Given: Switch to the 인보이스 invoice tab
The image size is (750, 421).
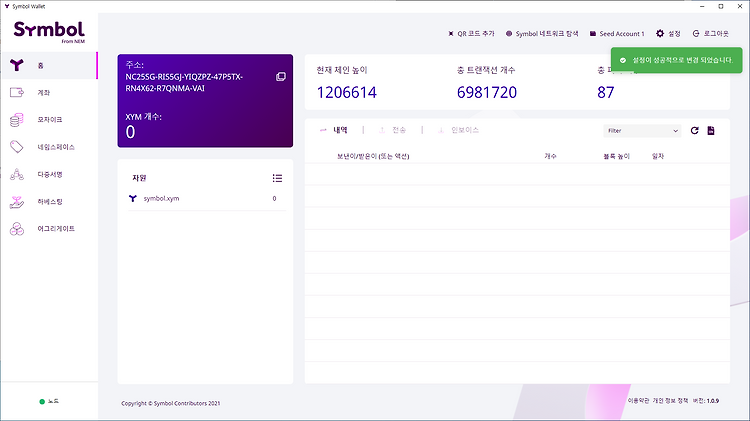Looking at the screenshot, I should pyautogui.click(x=458, y=130).
